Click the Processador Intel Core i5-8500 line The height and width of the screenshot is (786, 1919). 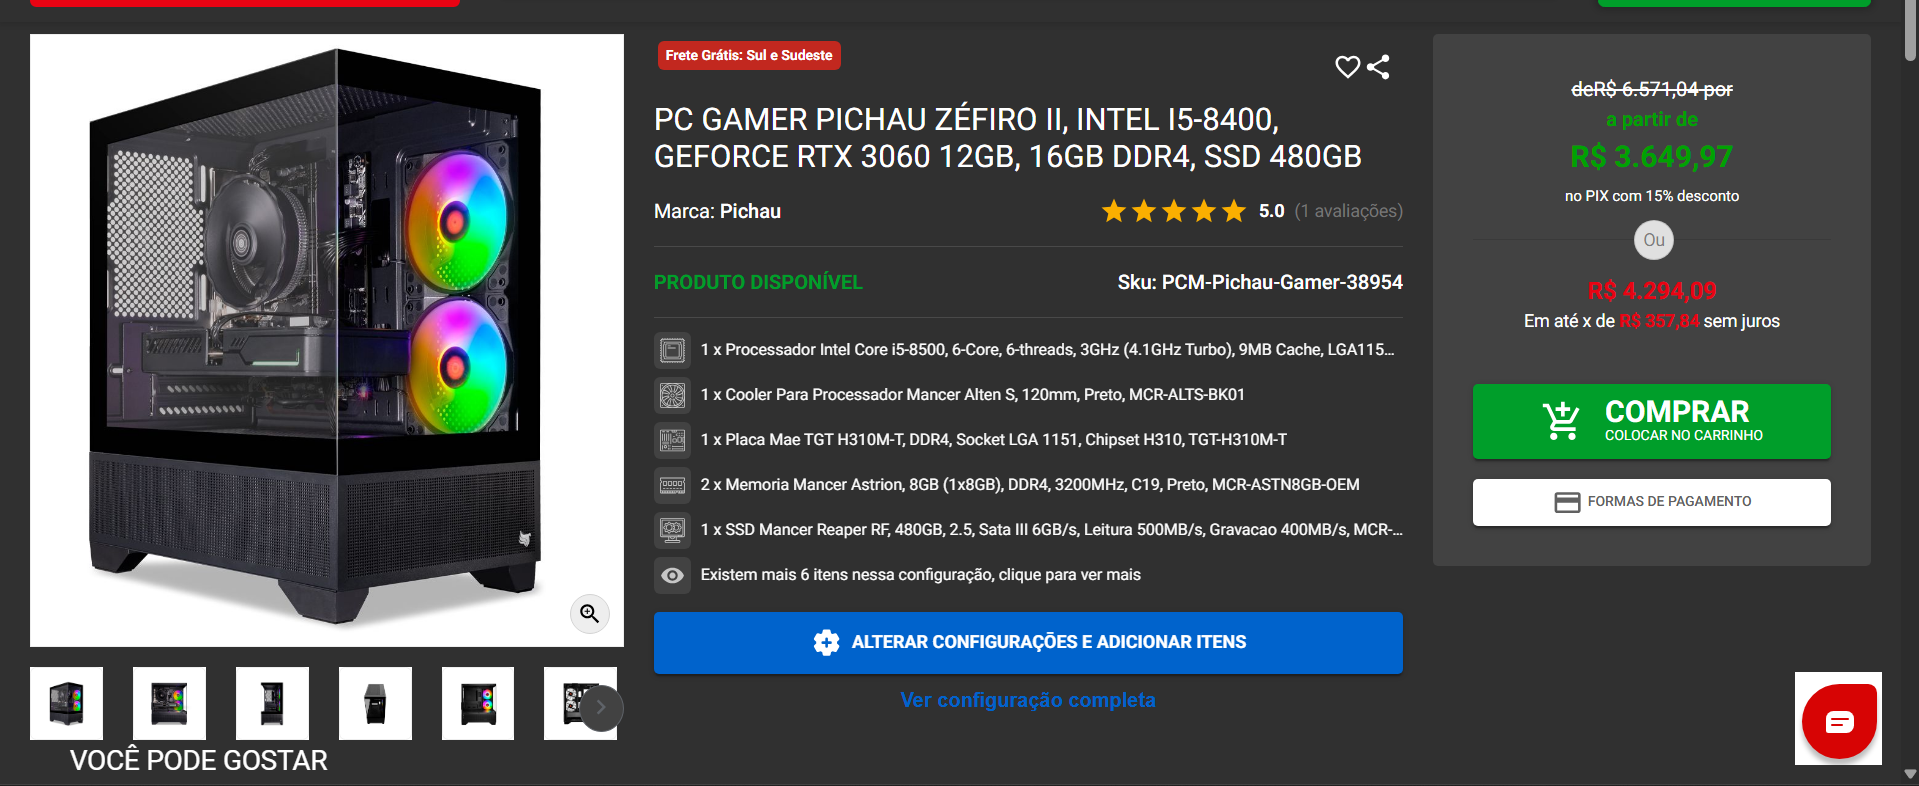pos(1047,350)
